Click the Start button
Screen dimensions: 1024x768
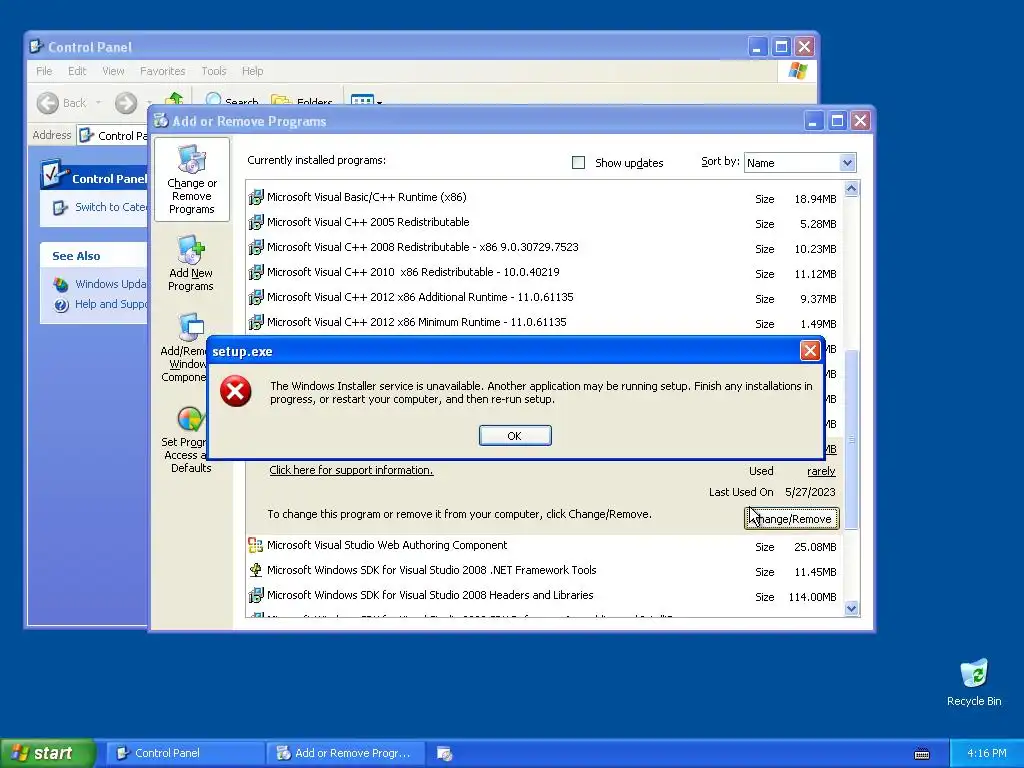pyautogui.click(x=48, y=753)
